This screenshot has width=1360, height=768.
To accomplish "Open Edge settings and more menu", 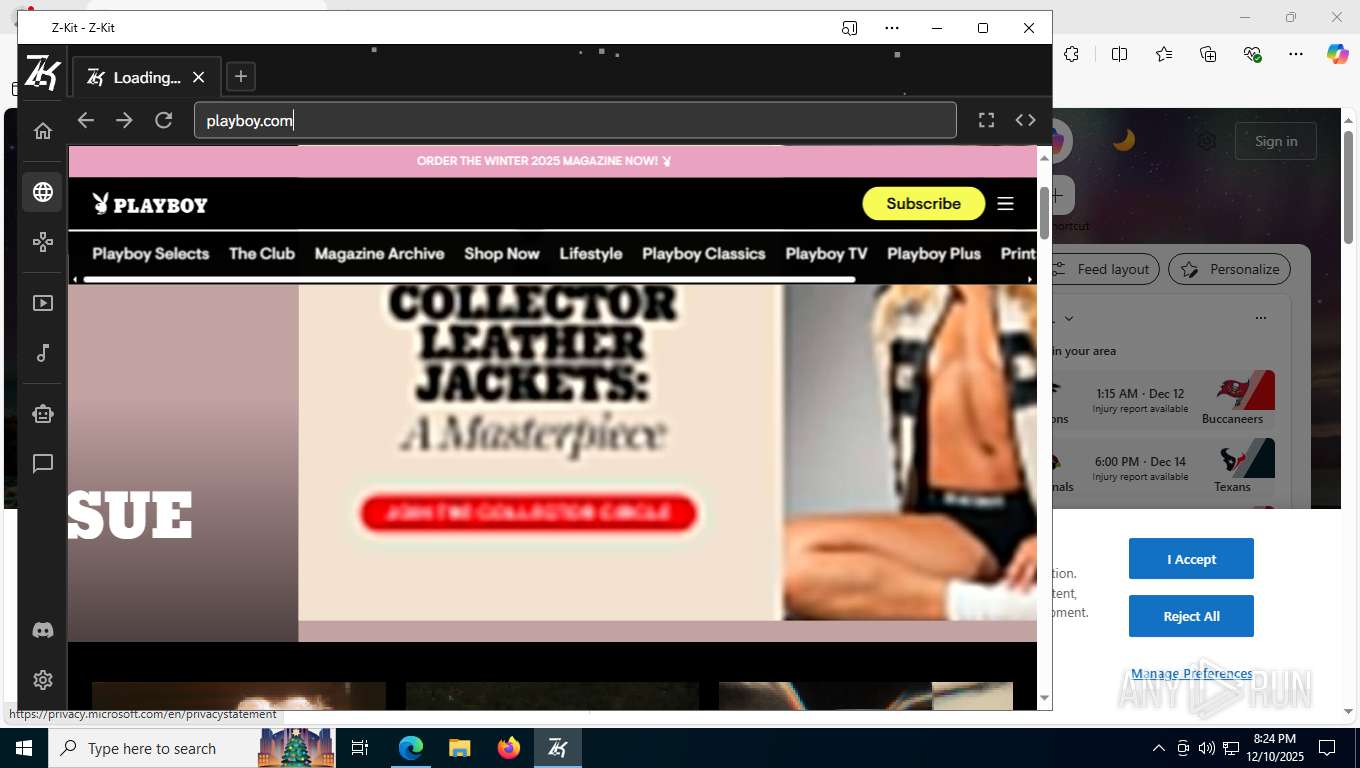I will pyautogui.click(x=1295, y=54).
